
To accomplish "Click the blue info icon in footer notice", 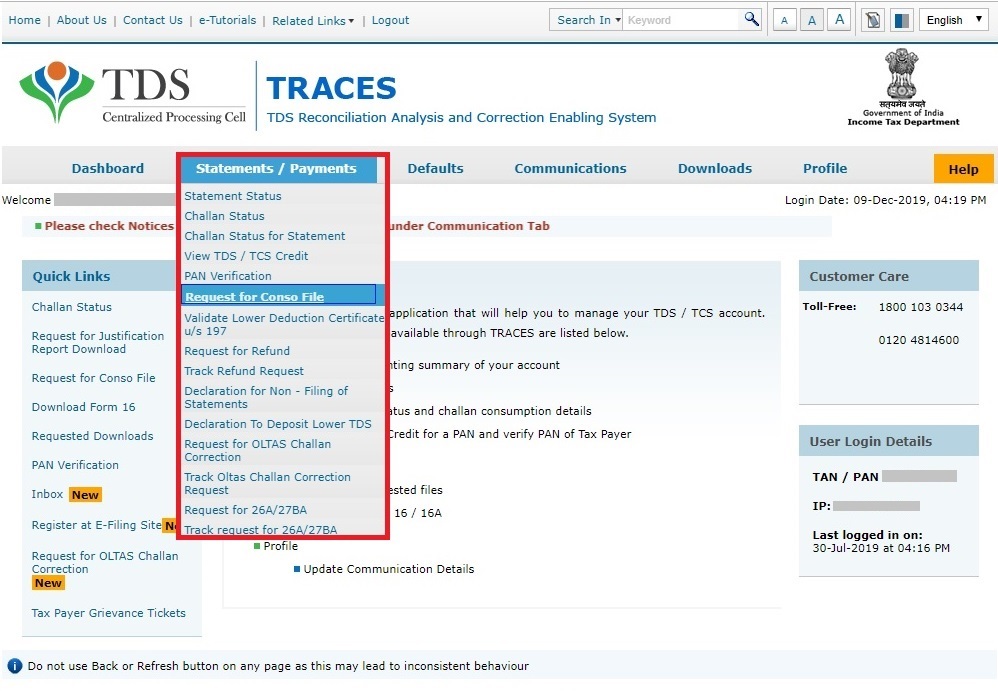I will click(x=14, y=666).
